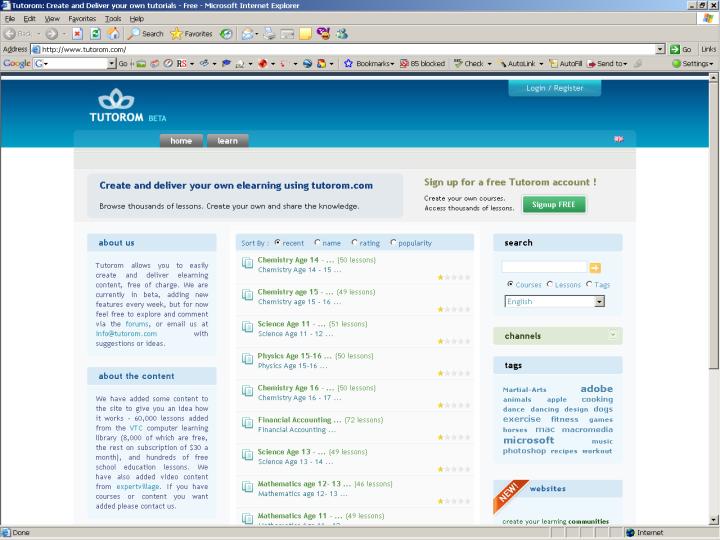Click the IE Stop page loading icon
The height and width of the screenshot is (540, 720).
coord(77,34)
